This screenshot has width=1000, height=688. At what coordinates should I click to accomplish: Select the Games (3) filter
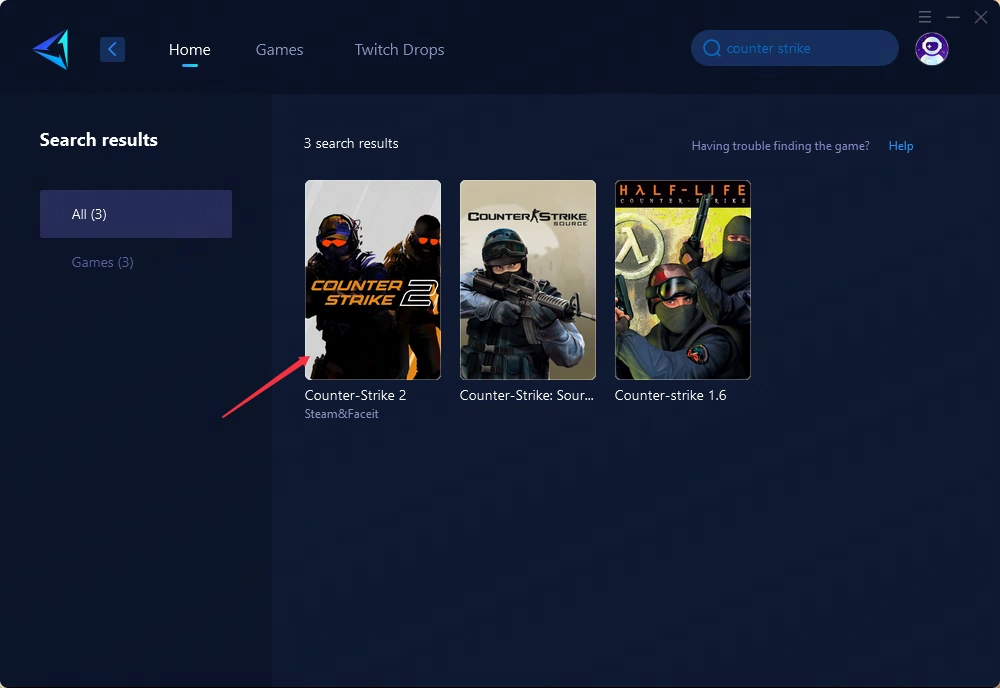pos(103,262)
